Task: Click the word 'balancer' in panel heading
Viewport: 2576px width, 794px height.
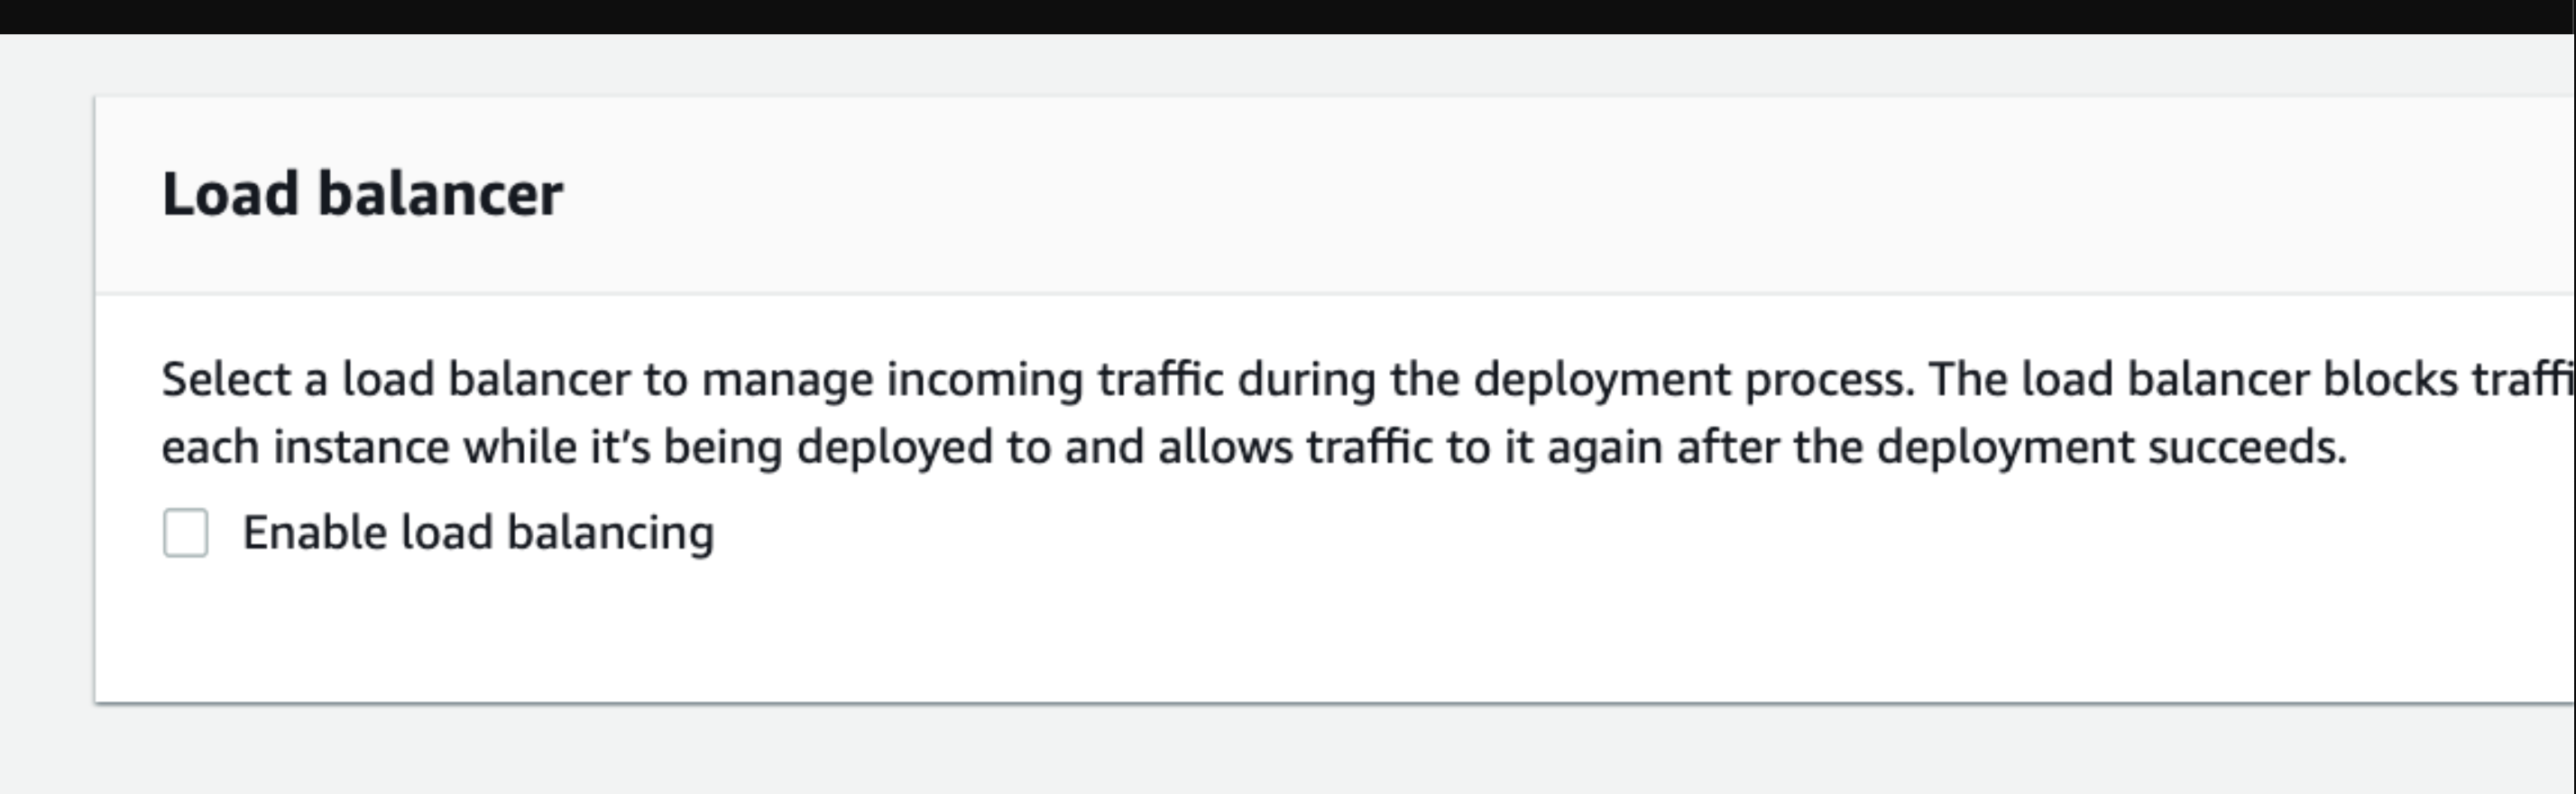Action: point(440,194)
